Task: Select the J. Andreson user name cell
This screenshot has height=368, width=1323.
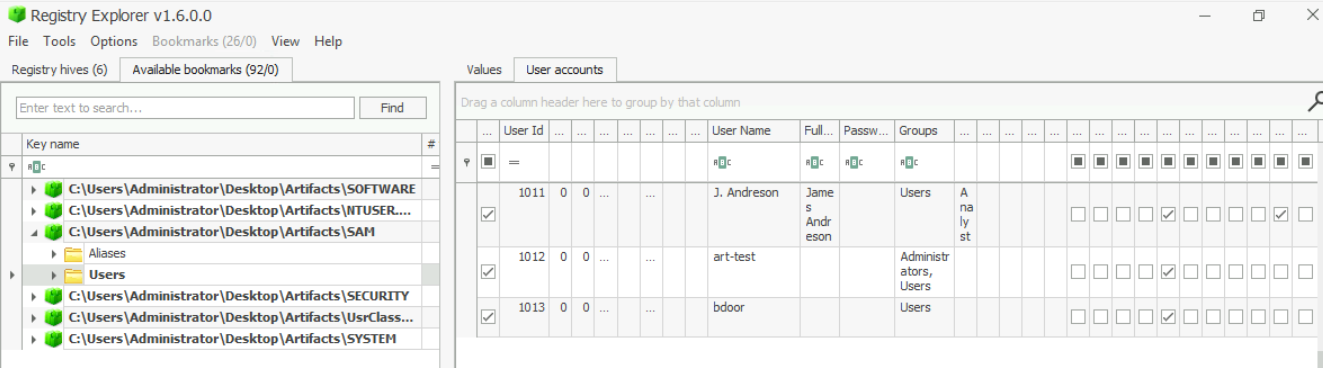Action: click(x=753, y=215)
